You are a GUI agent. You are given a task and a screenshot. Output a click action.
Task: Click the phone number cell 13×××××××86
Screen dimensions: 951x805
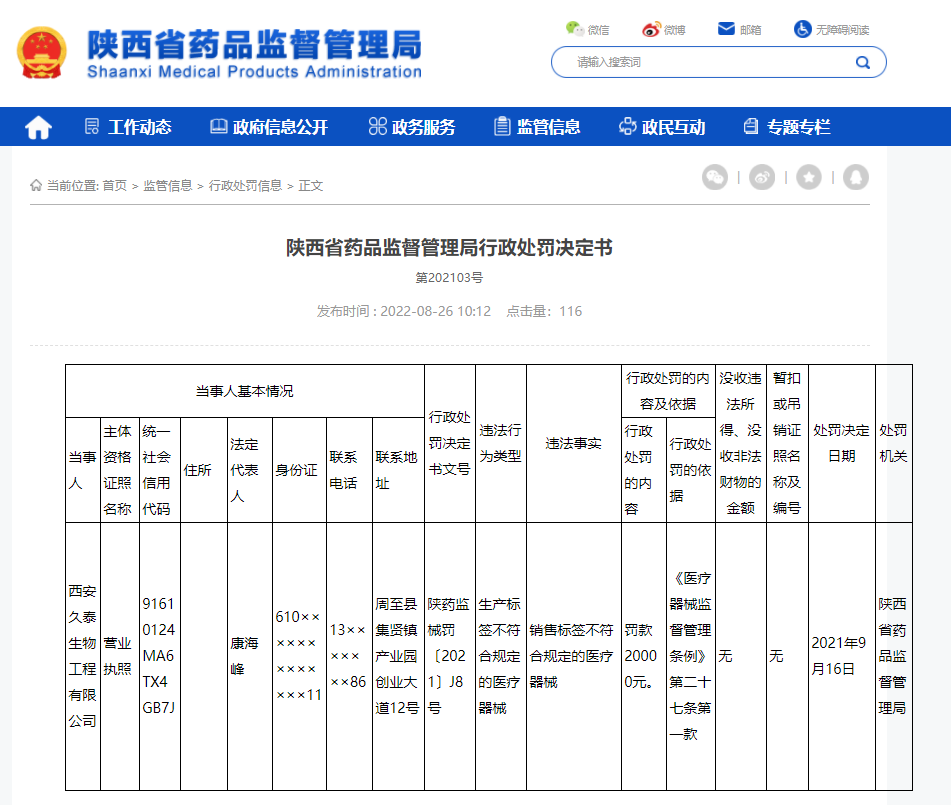coord(348,656)
